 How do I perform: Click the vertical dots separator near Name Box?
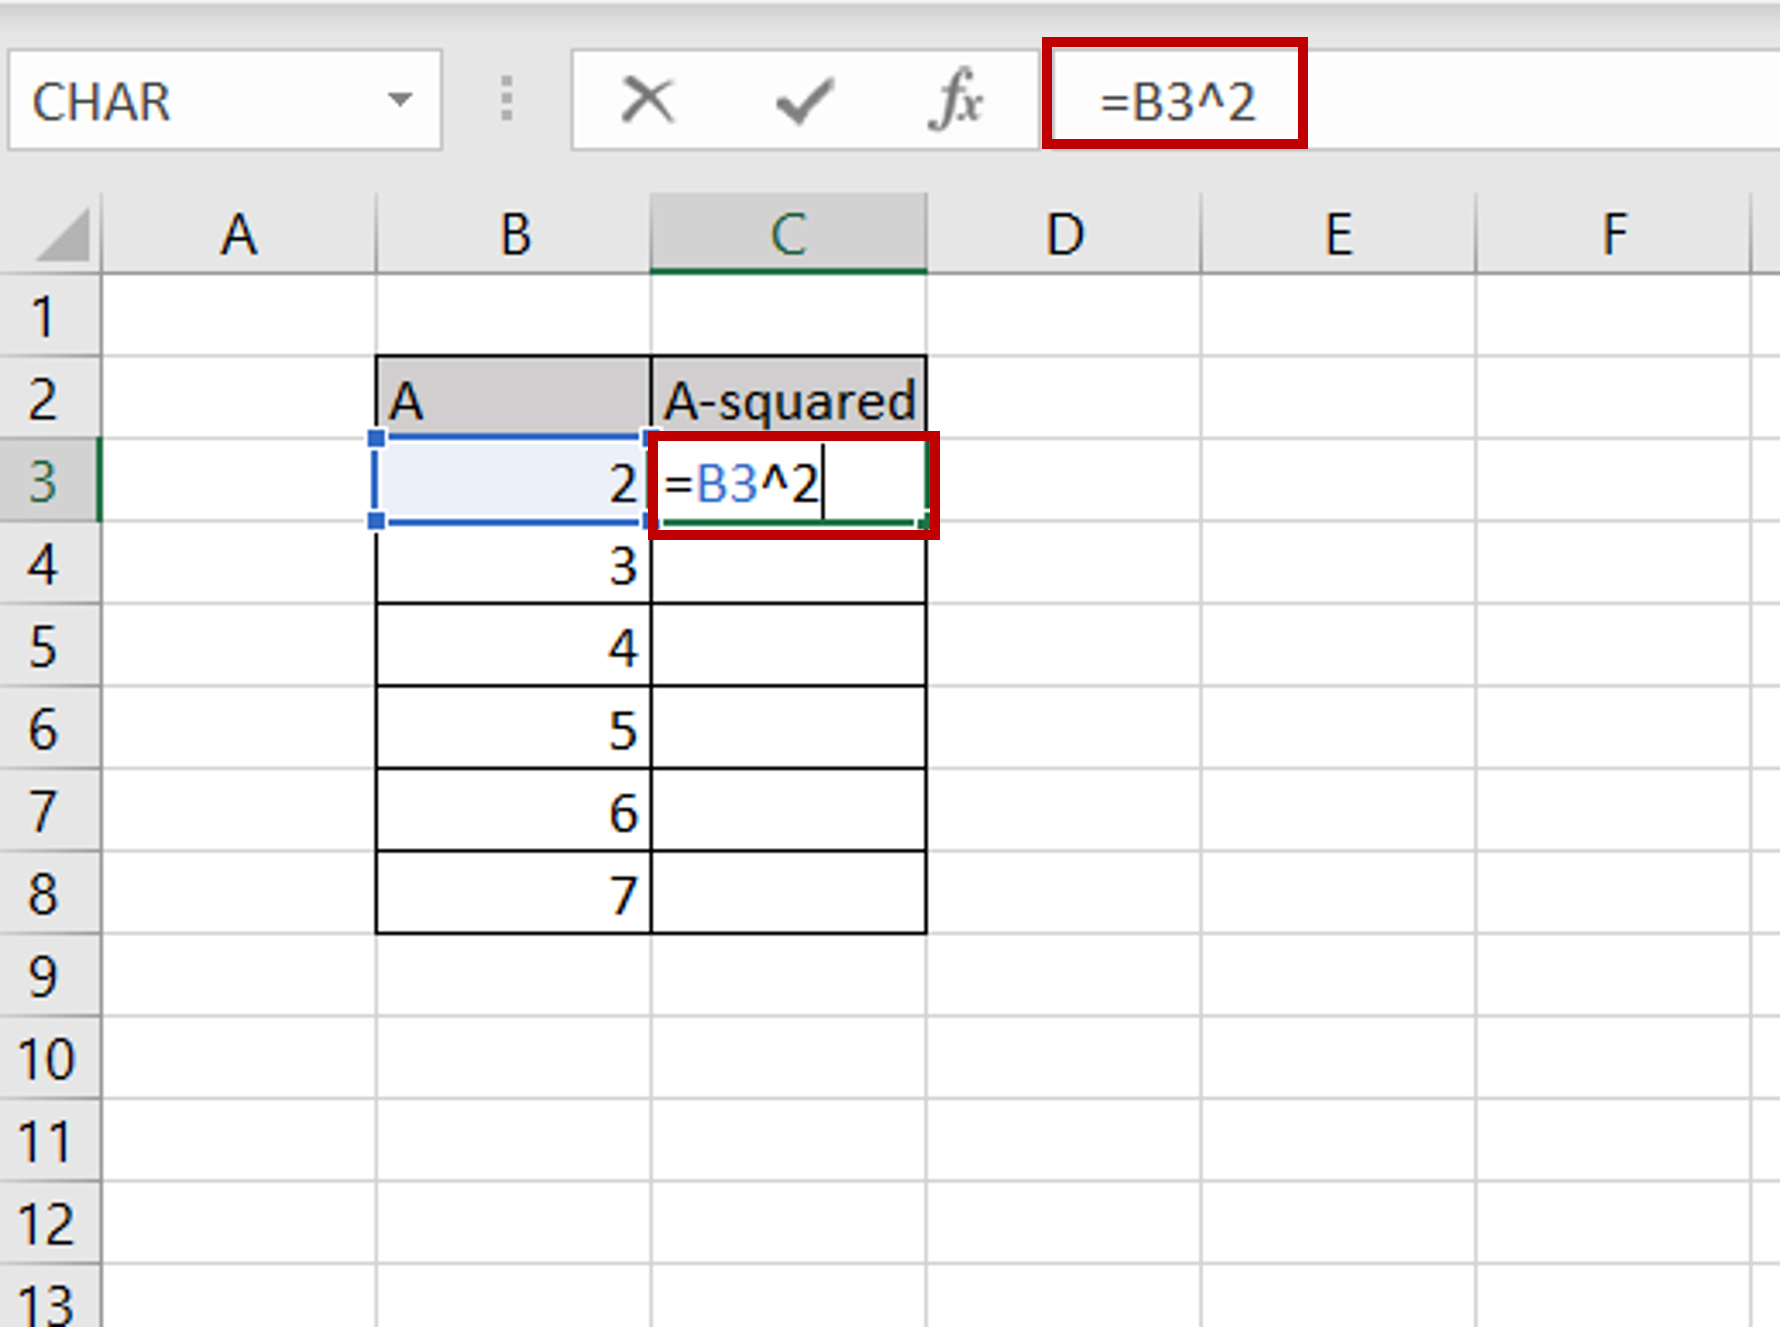(507, 99)
